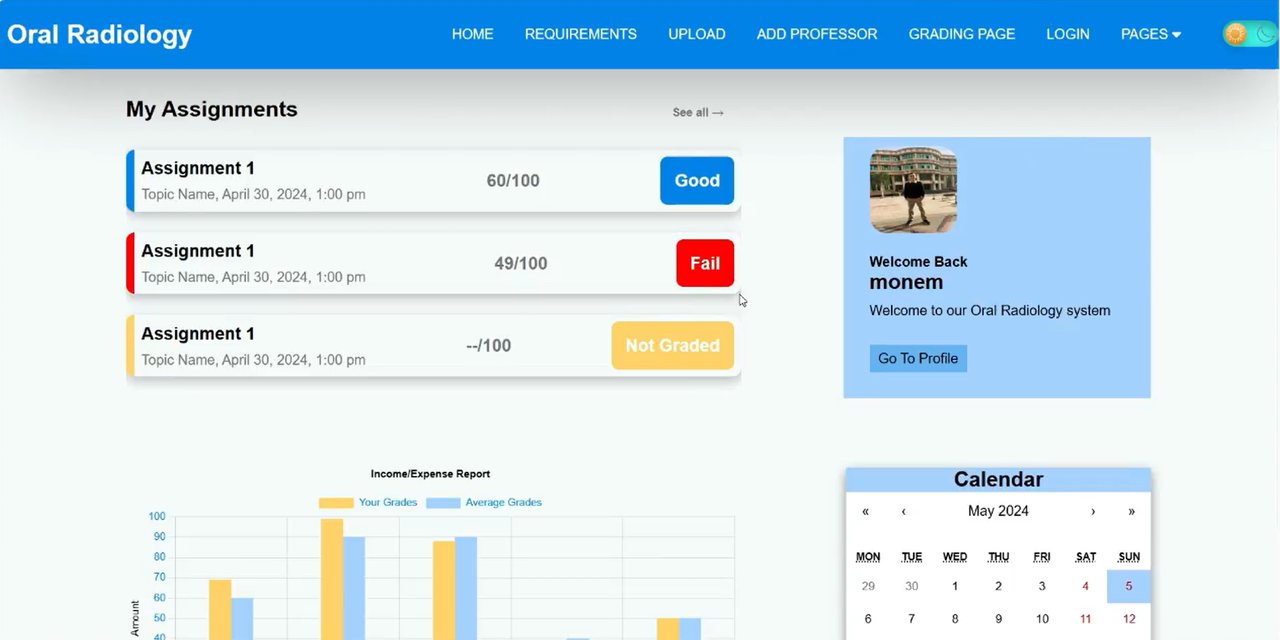Go to next month in calendar (›)
The width and height of the screenshot is (1280, 640).
click(1093, 511)
